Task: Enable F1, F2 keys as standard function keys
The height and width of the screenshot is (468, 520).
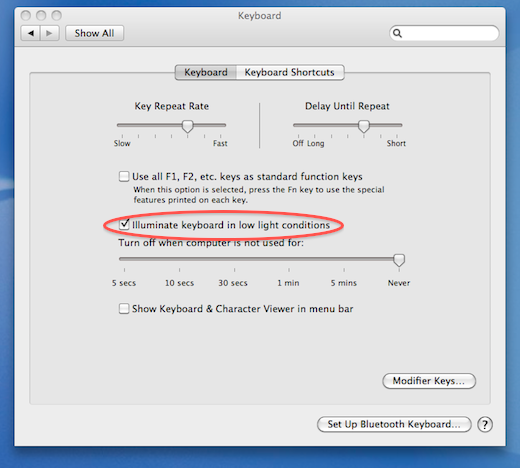Action: click(x=124, y=176)
